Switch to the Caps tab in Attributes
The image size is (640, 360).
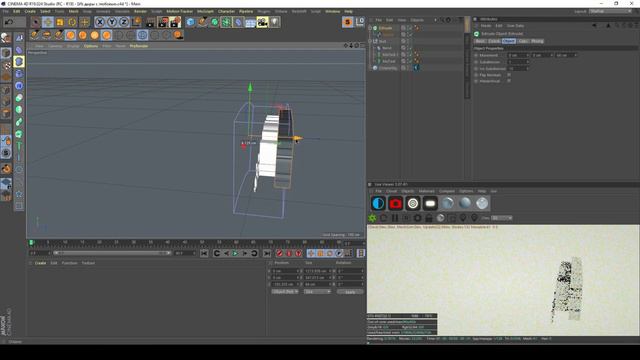[523, 41]
